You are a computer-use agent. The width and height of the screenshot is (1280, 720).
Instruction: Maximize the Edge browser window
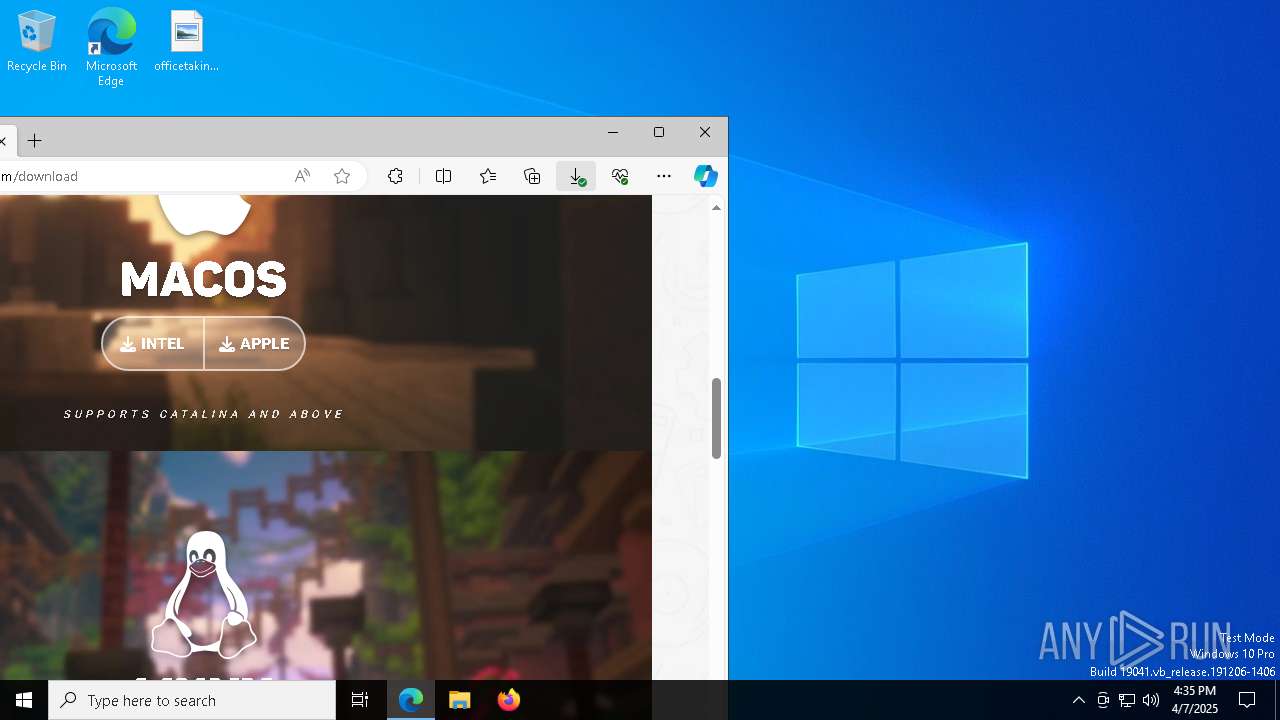click(659, 132)
